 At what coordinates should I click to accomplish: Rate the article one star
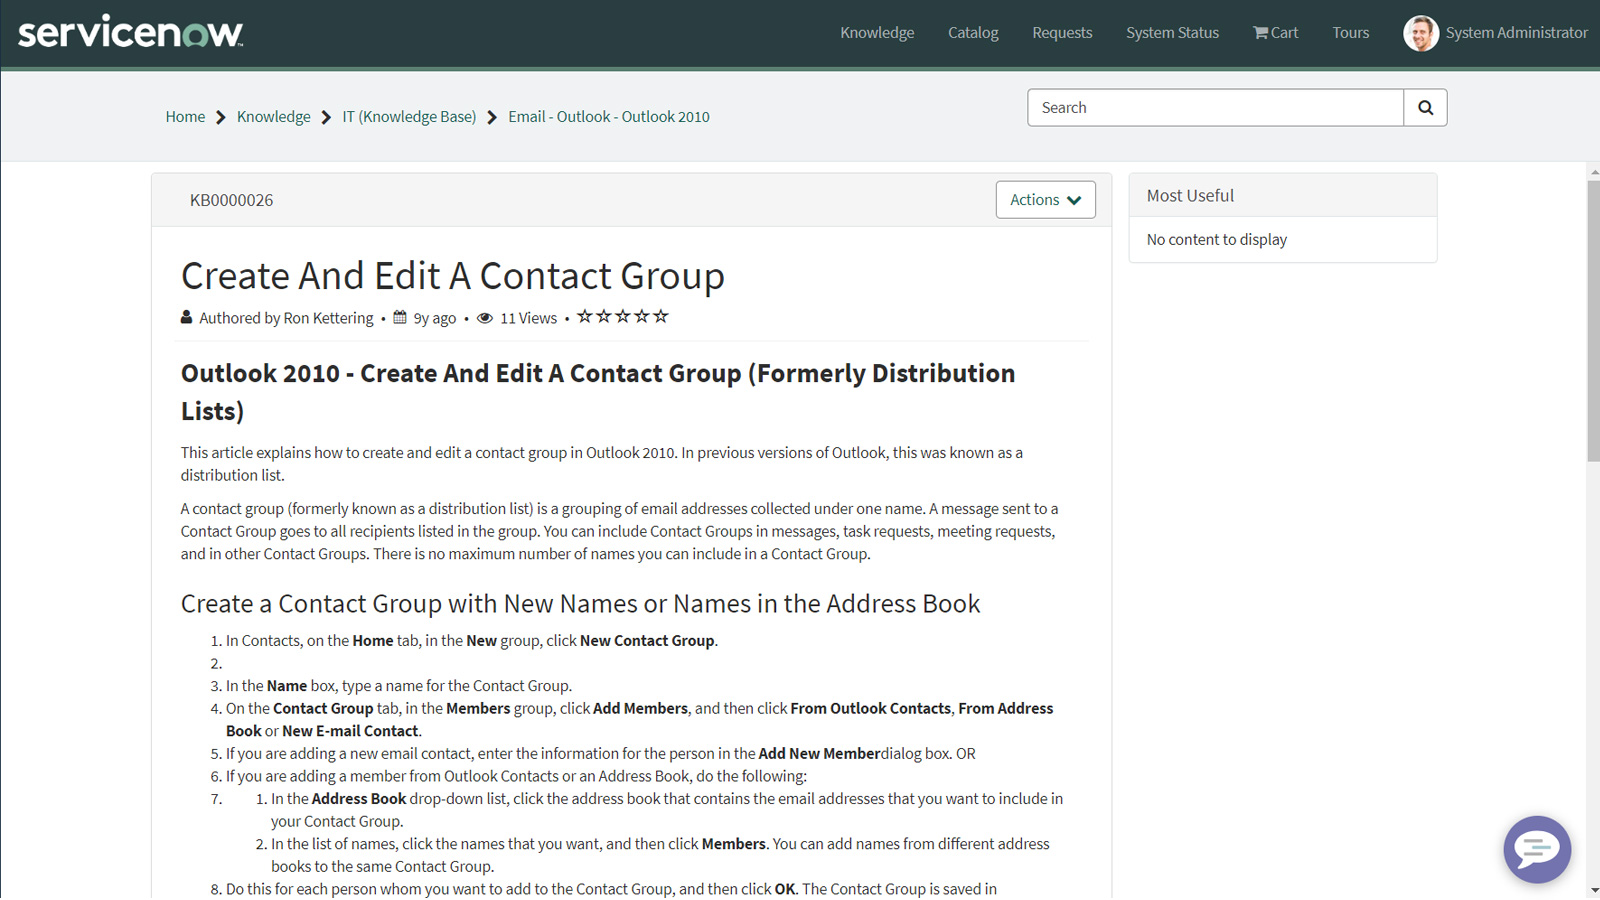coord(585,316)
